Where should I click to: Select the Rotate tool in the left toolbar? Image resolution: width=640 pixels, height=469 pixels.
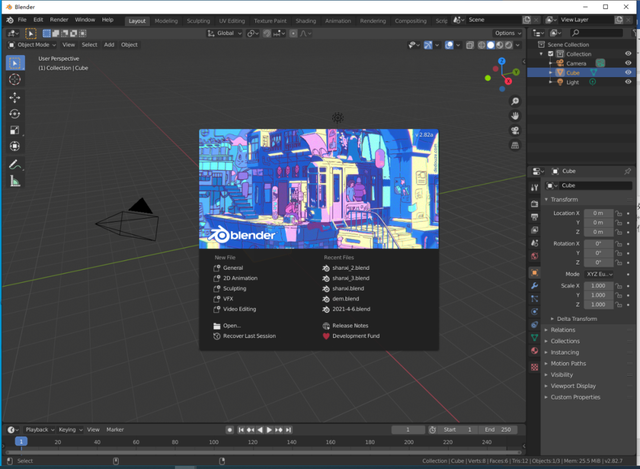[x=15, y=114]
